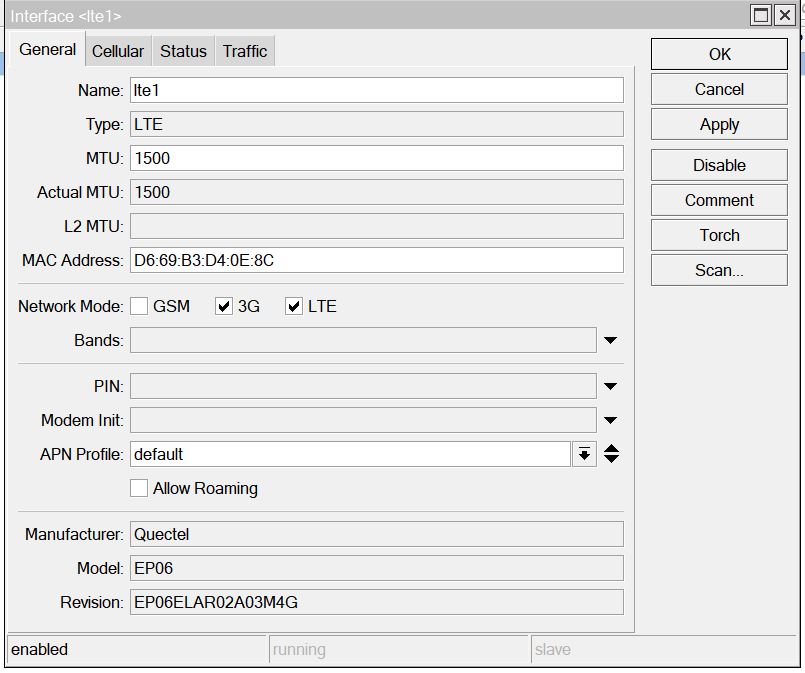Maximize the Interface lte1 window
805x673 pixels.
762,15
